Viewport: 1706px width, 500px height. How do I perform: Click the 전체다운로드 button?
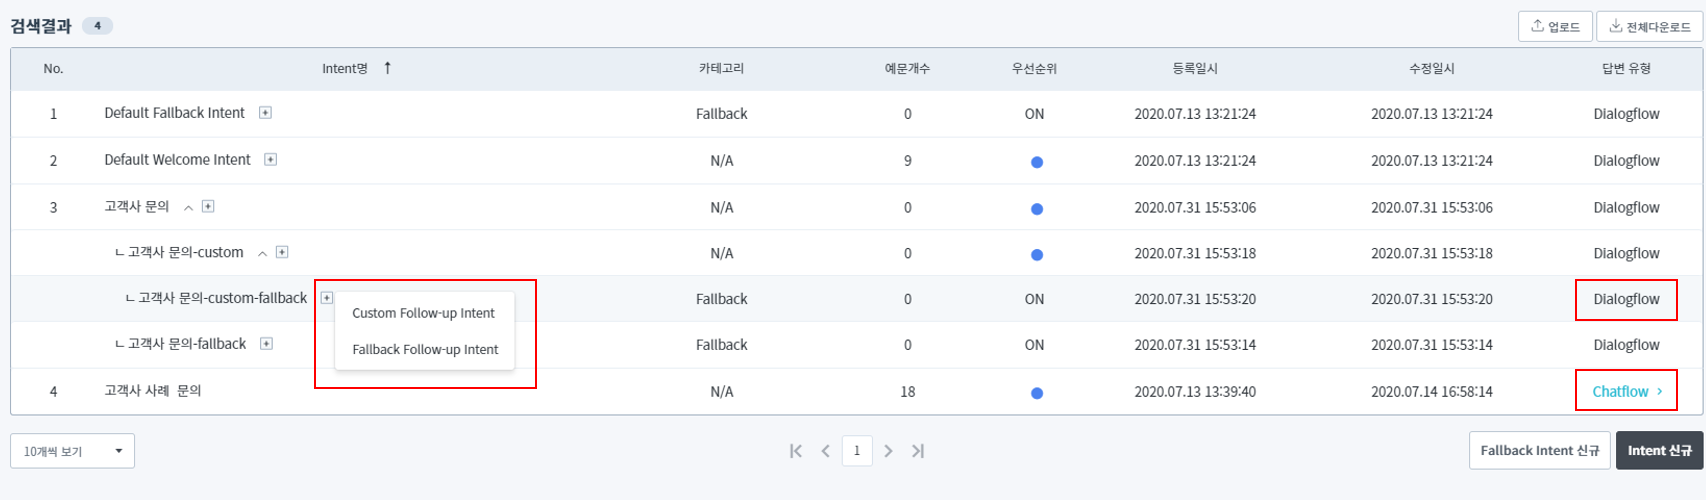(1649, 27)
